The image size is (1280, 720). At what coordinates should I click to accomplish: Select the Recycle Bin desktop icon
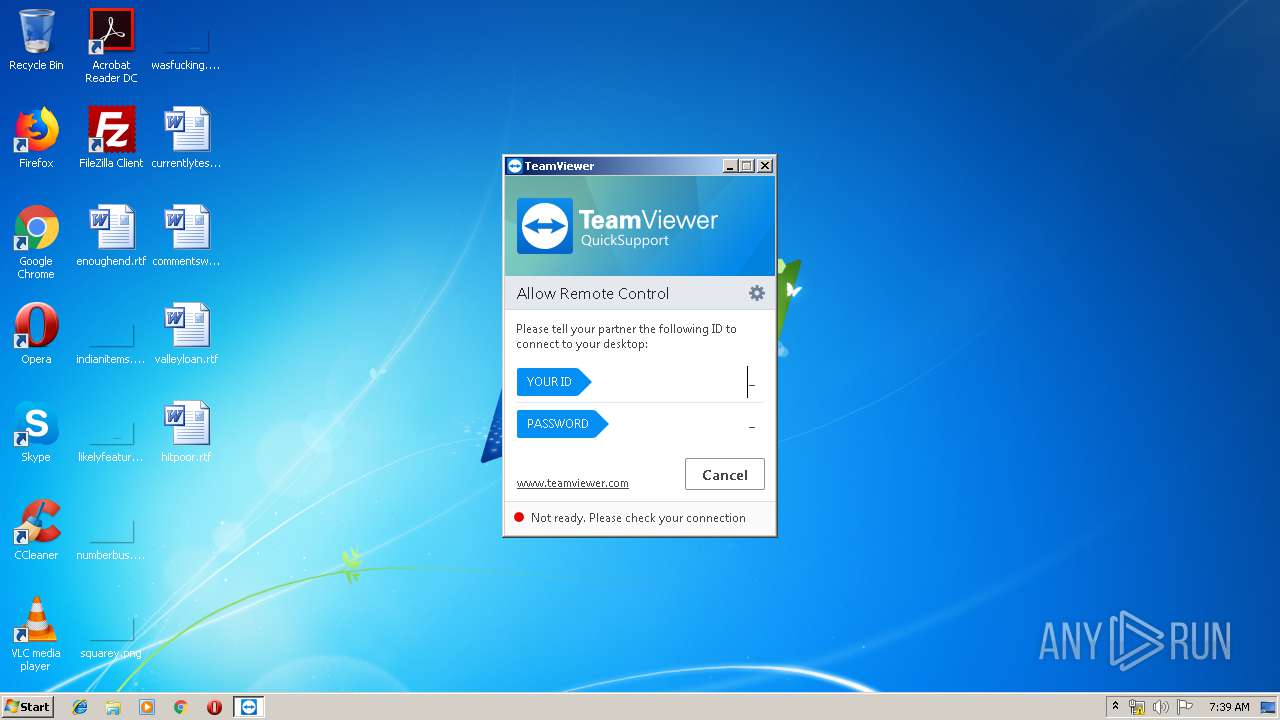(x=36, y=40)
